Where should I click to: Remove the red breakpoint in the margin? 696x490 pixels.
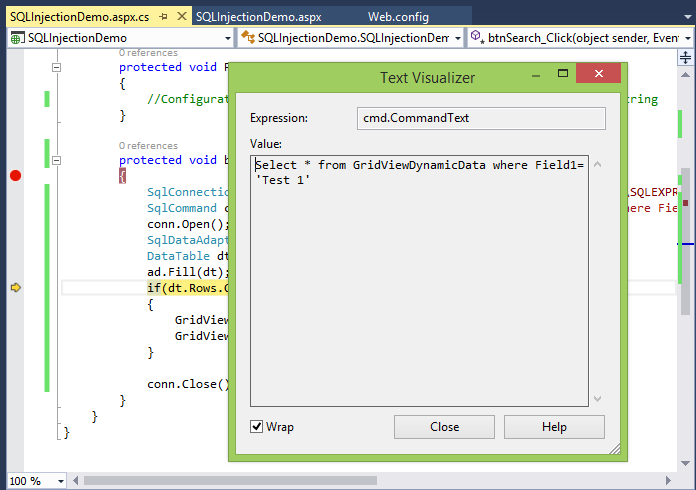click(x=16, y=176)
